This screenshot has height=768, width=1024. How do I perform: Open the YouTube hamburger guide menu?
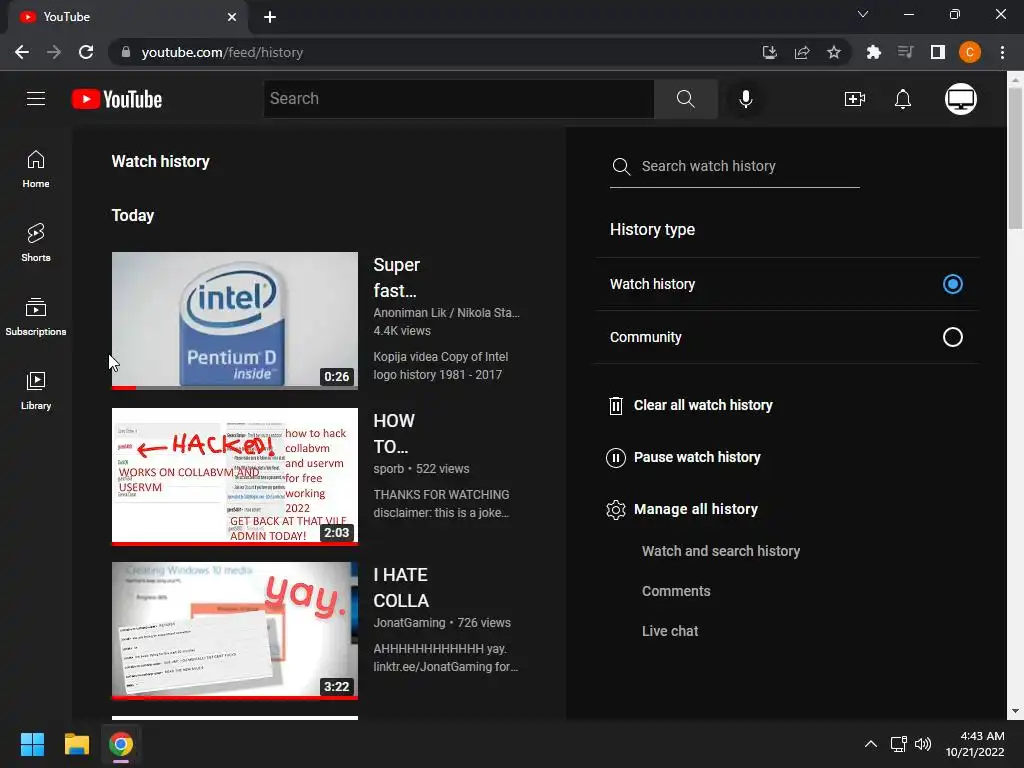coord(36,99)
